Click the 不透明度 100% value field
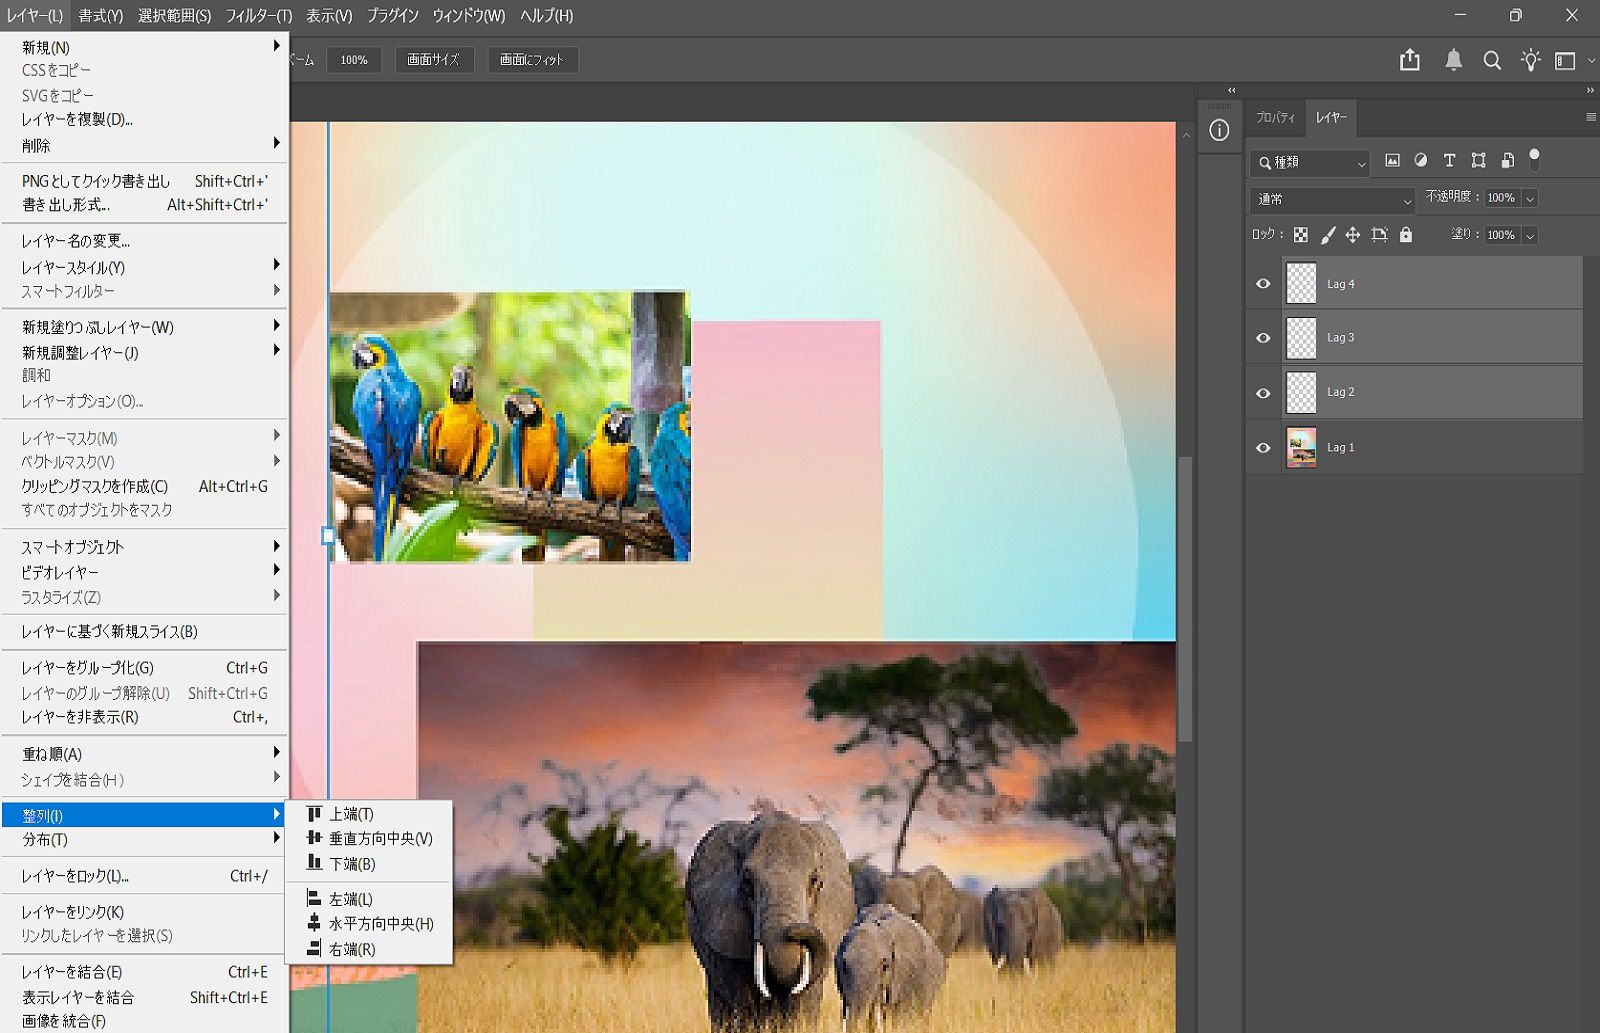 coord(1501,198)
